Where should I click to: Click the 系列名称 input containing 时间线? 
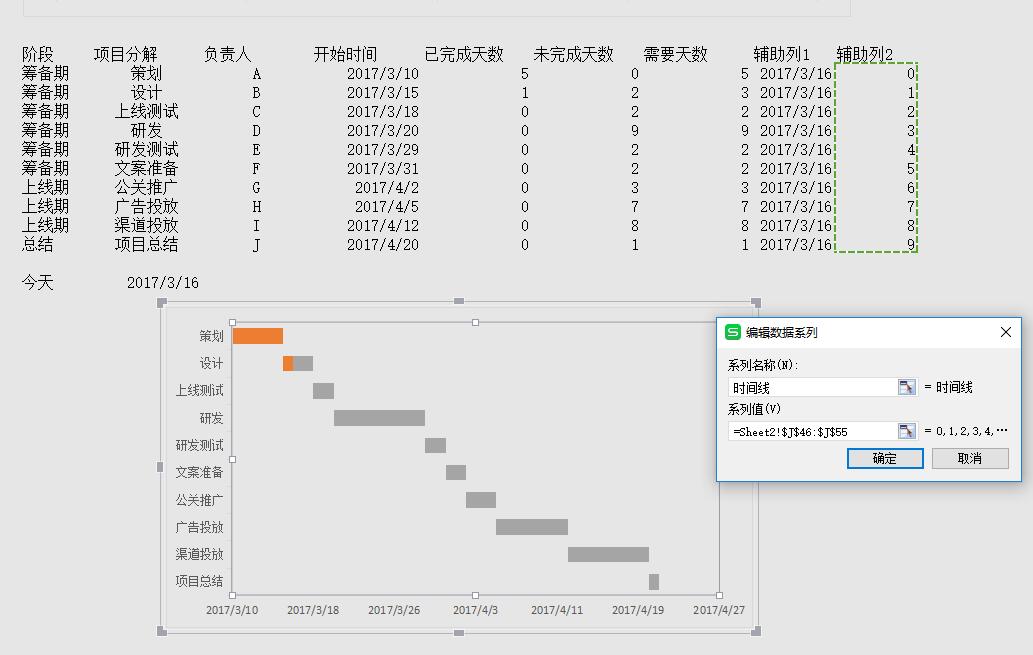[x=812, y=387]
